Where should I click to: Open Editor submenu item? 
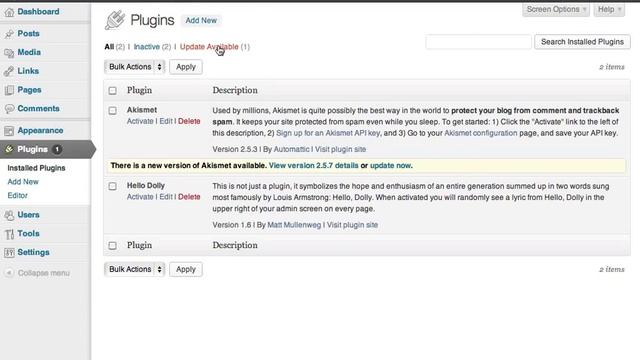tap(18, 196)
